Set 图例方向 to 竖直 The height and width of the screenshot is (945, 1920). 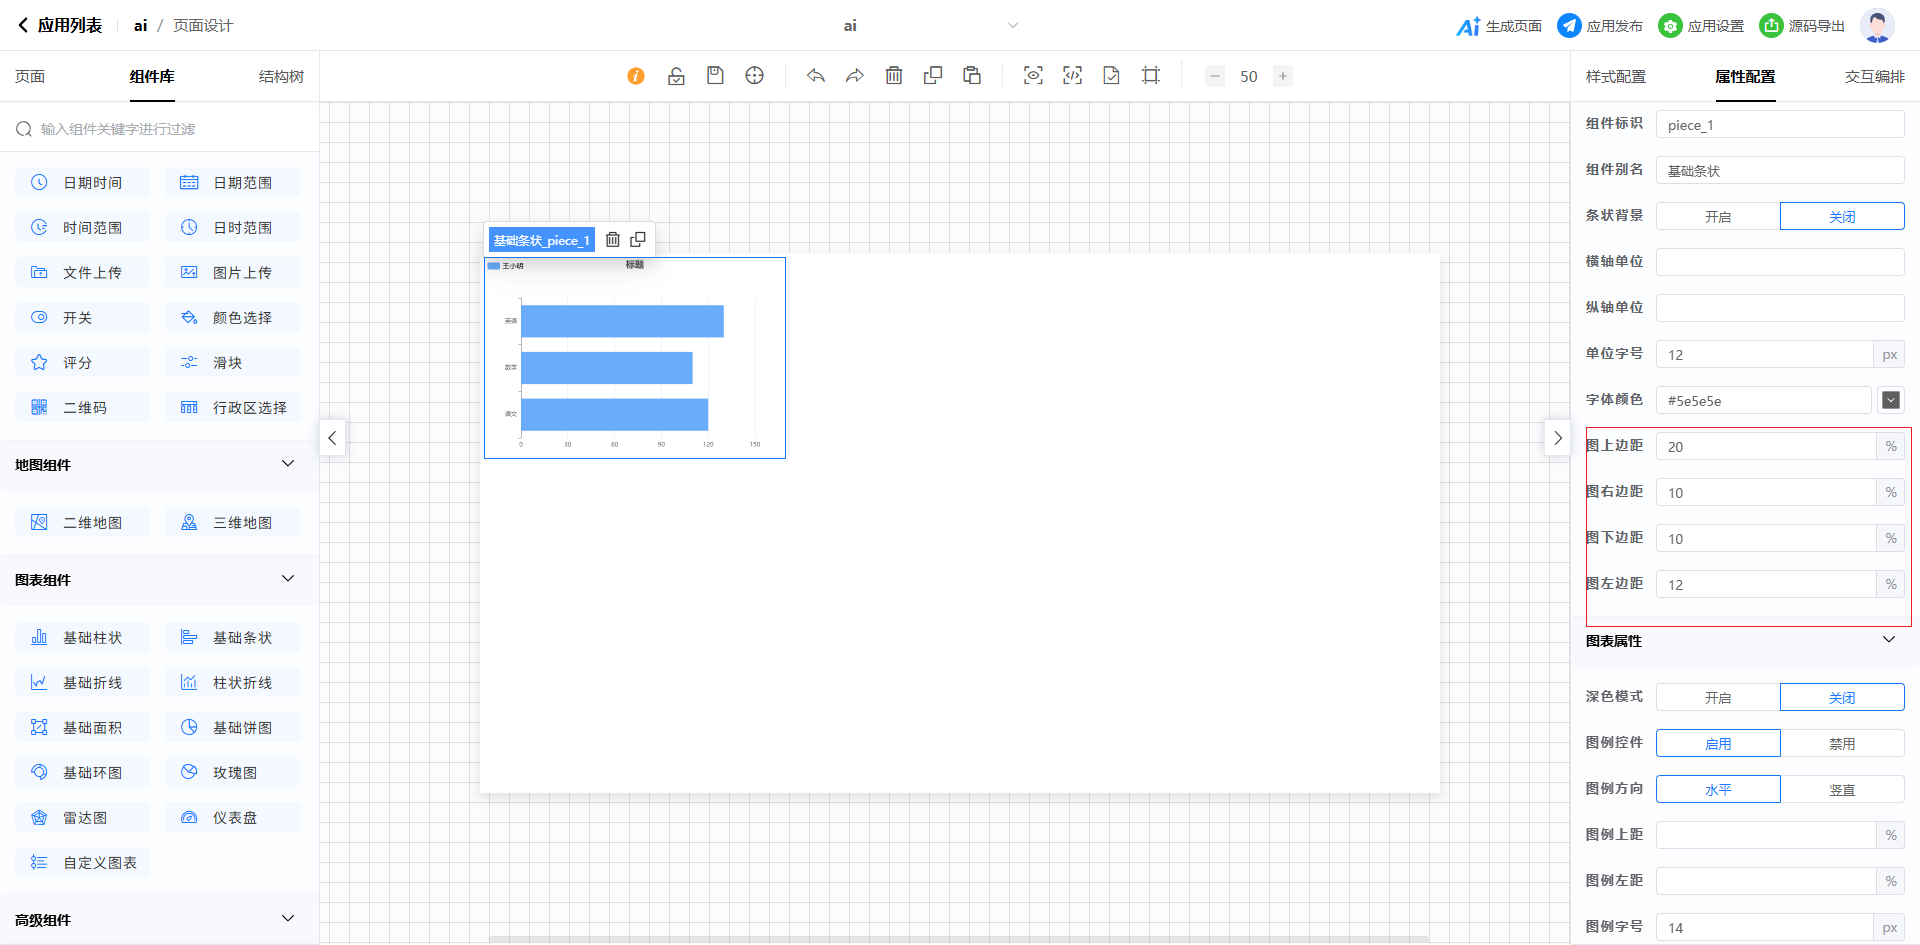click(x=1841, y=789)
